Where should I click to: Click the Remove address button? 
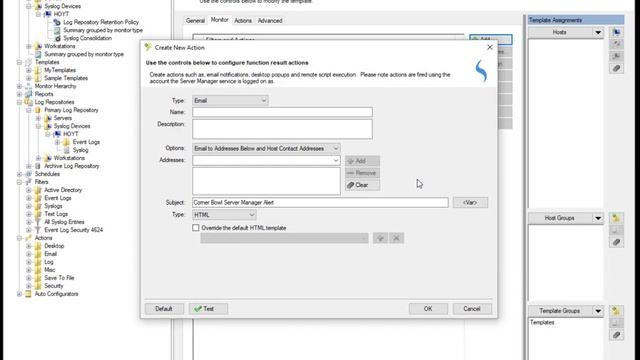coord(362,173)
